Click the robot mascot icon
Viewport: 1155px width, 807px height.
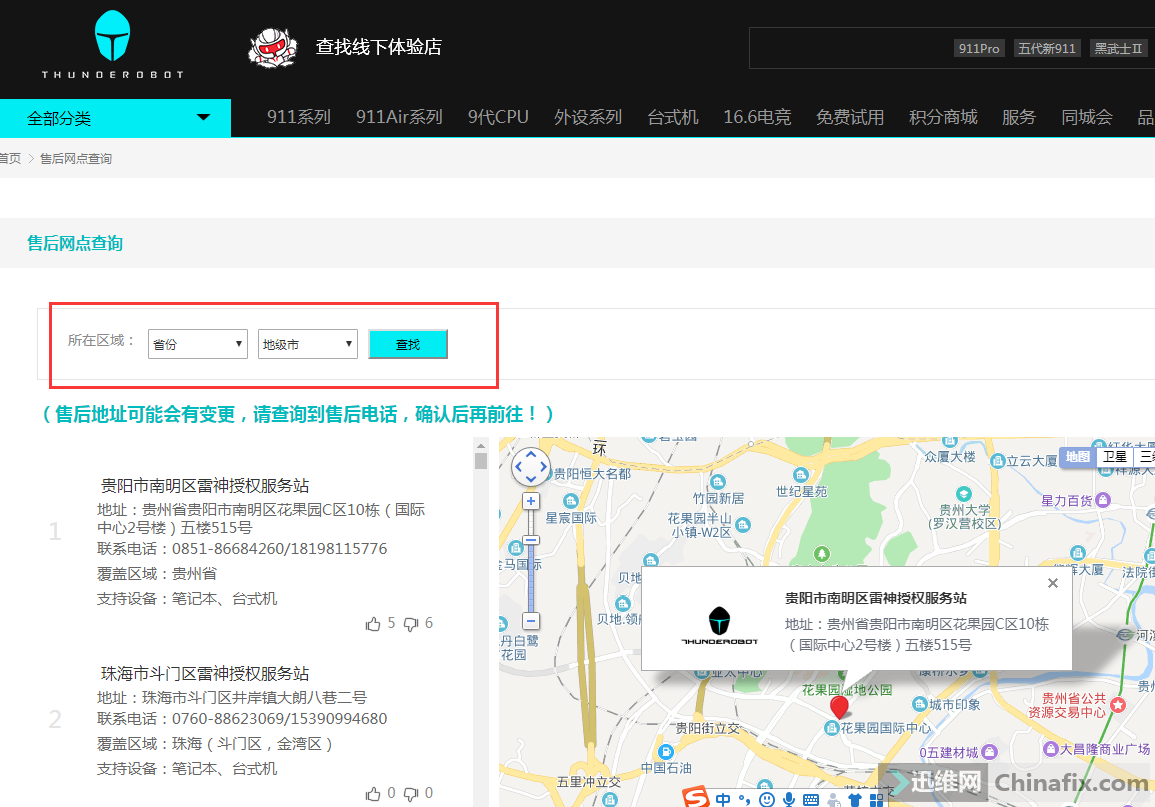tap(273, 48)
